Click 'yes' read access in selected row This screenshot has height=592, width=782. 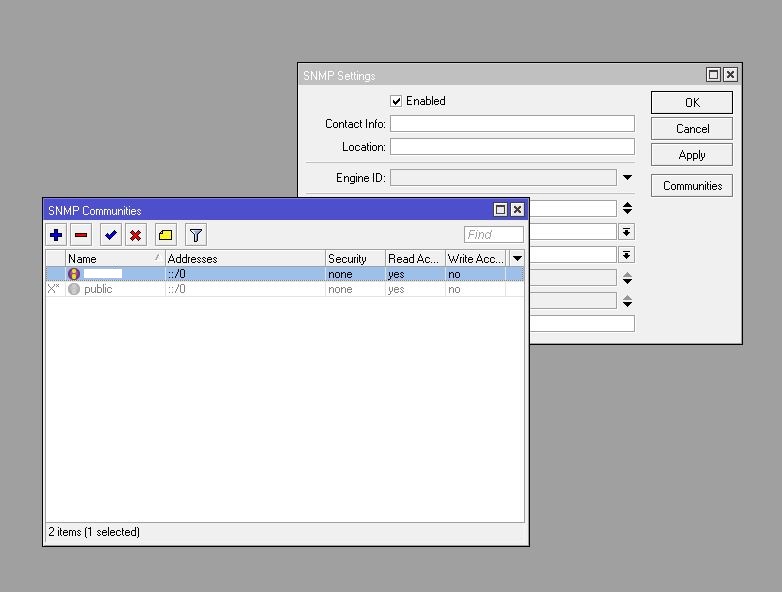tap(396, 274)
